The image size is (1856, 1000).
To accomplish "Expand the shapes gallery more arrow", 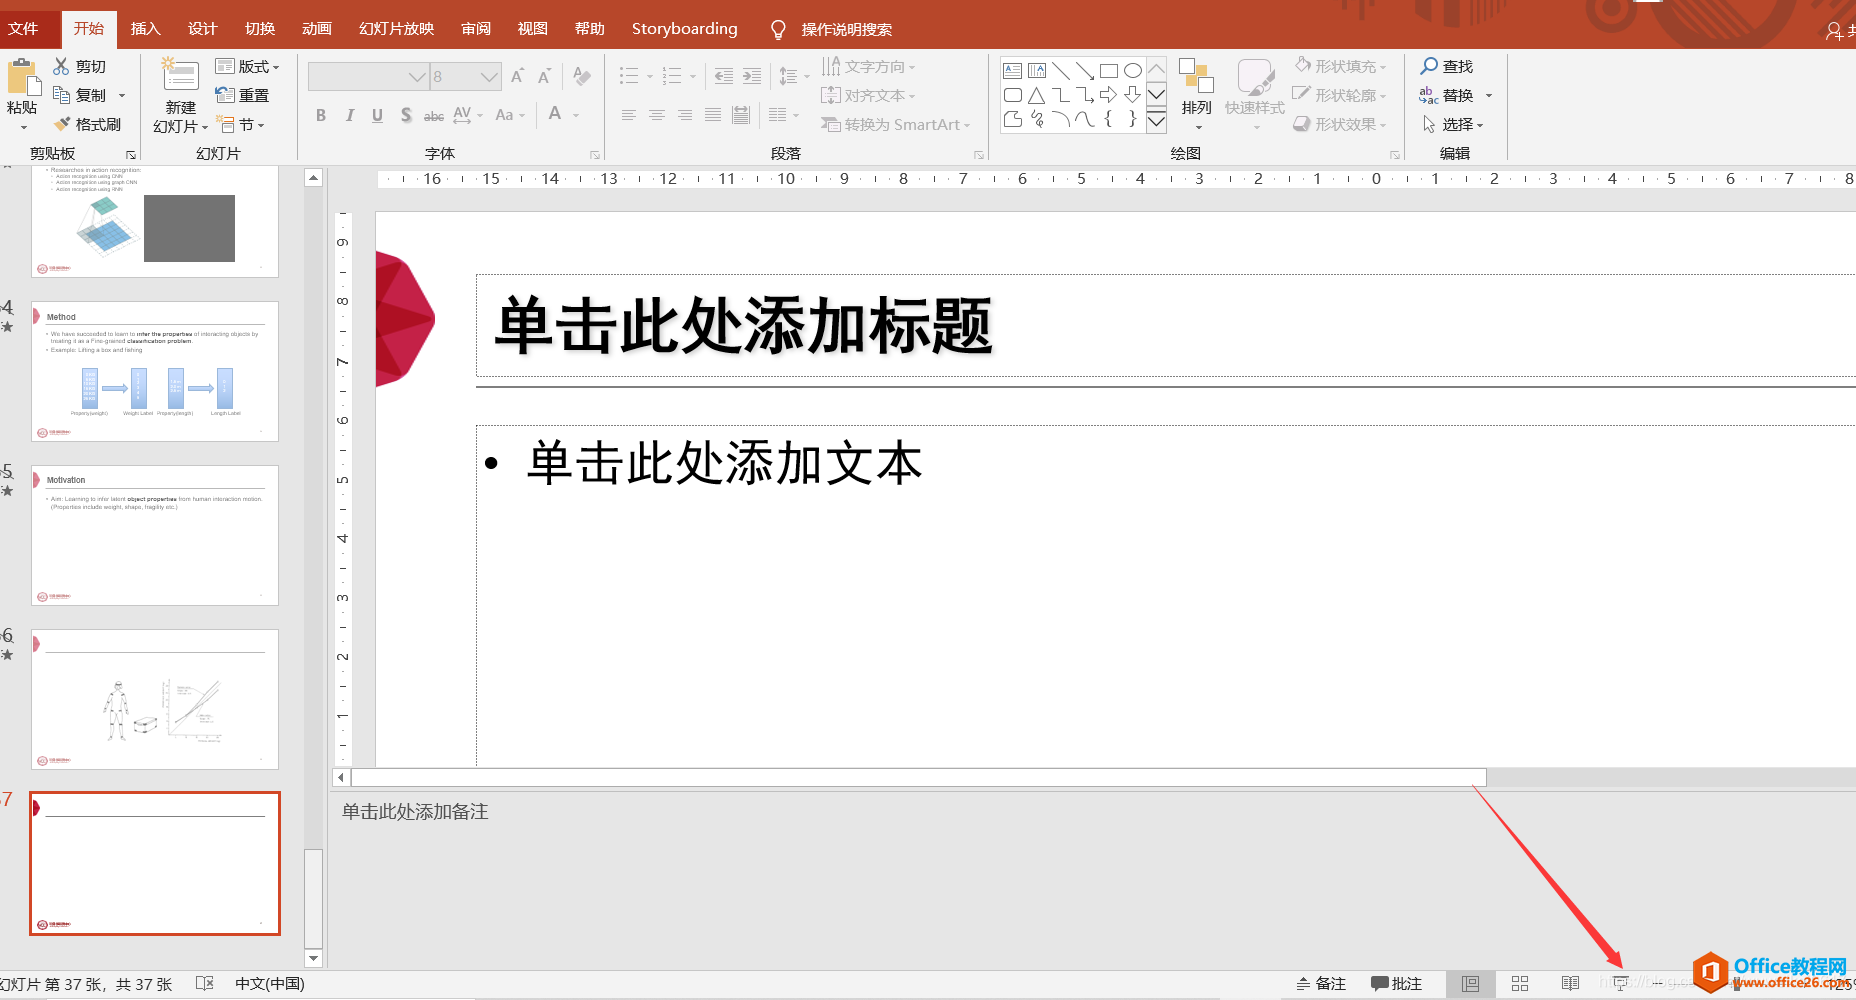I will pyautogui.click(x=1156, y=122).
